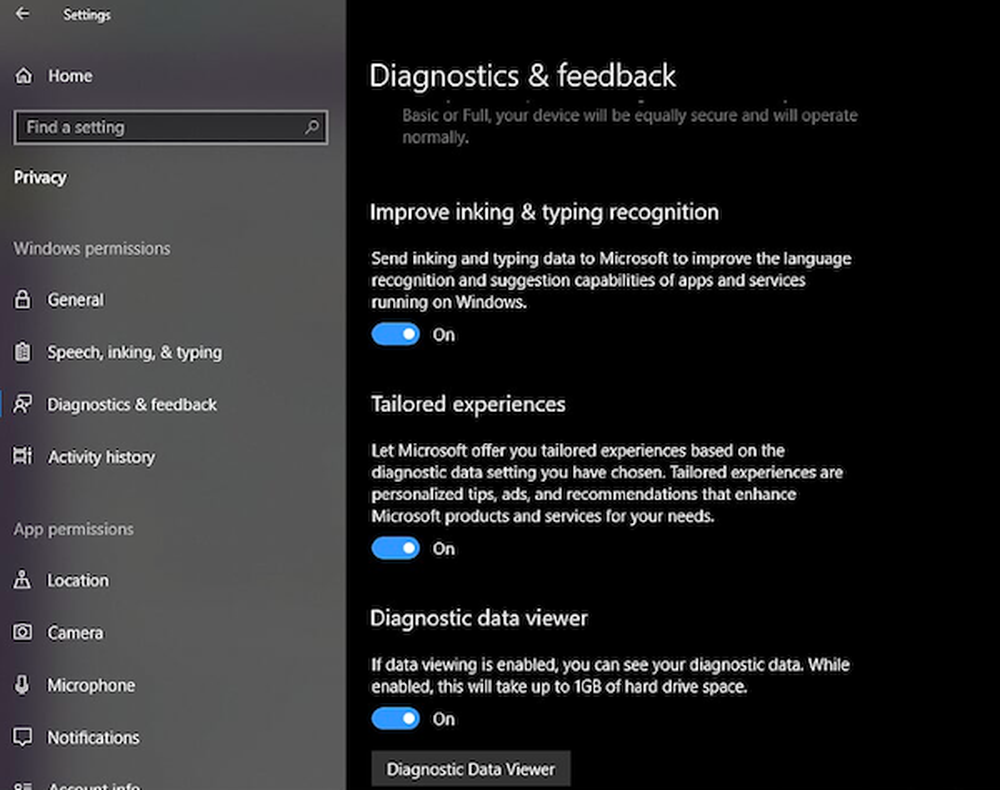
Task: Click the Activity history icon
Action: point(23,457)
